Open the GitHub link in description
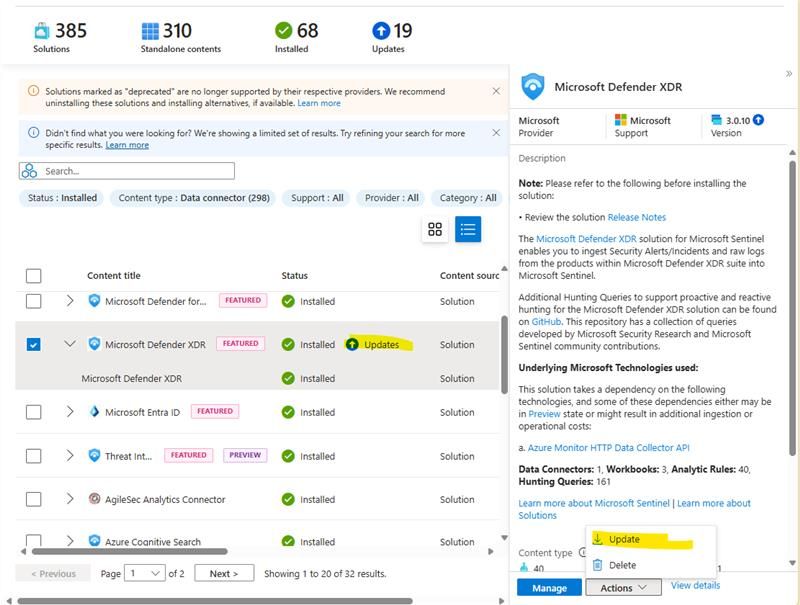 tap(546, 322)
